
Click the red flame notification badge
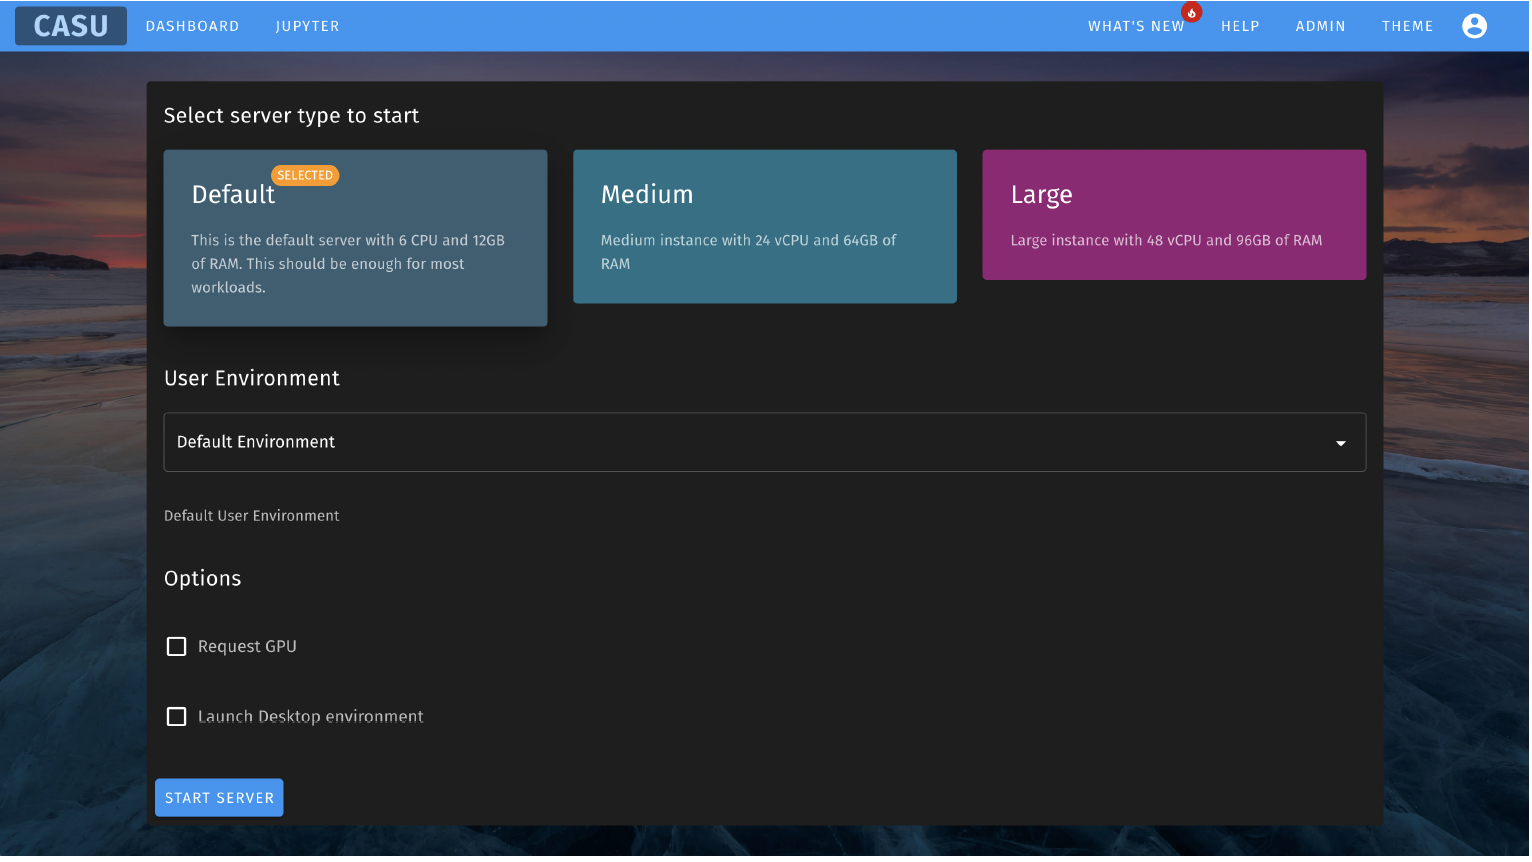[1194, 12]
